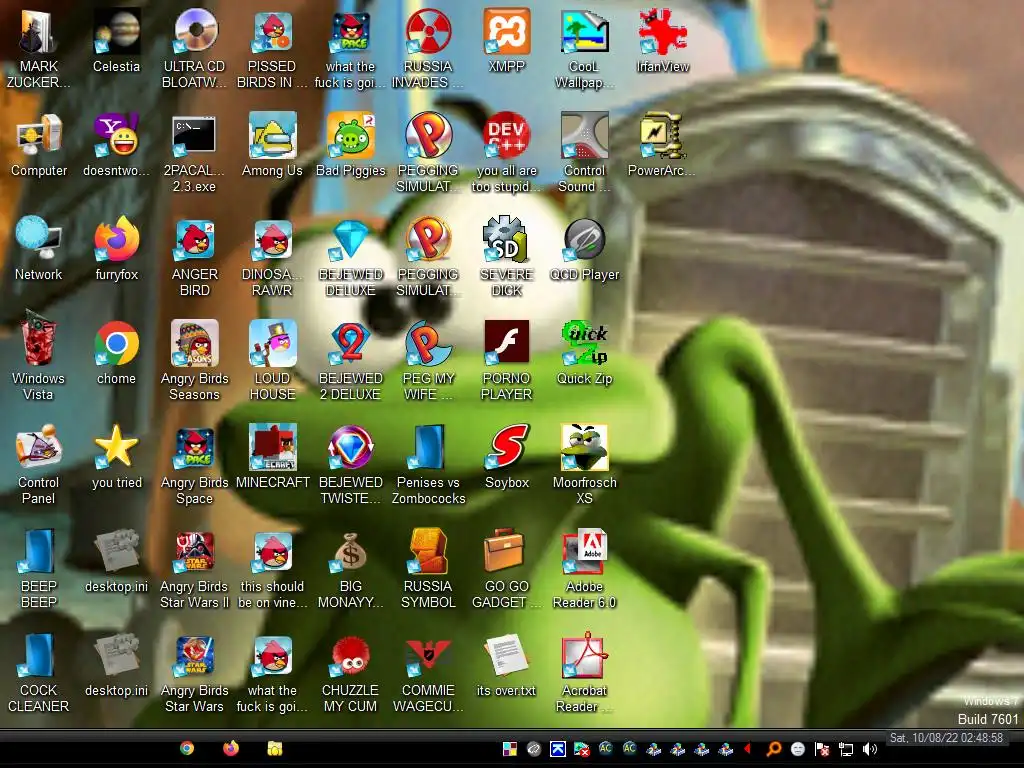Select the BIG MONAYY... money bag icon

(350, 568)
